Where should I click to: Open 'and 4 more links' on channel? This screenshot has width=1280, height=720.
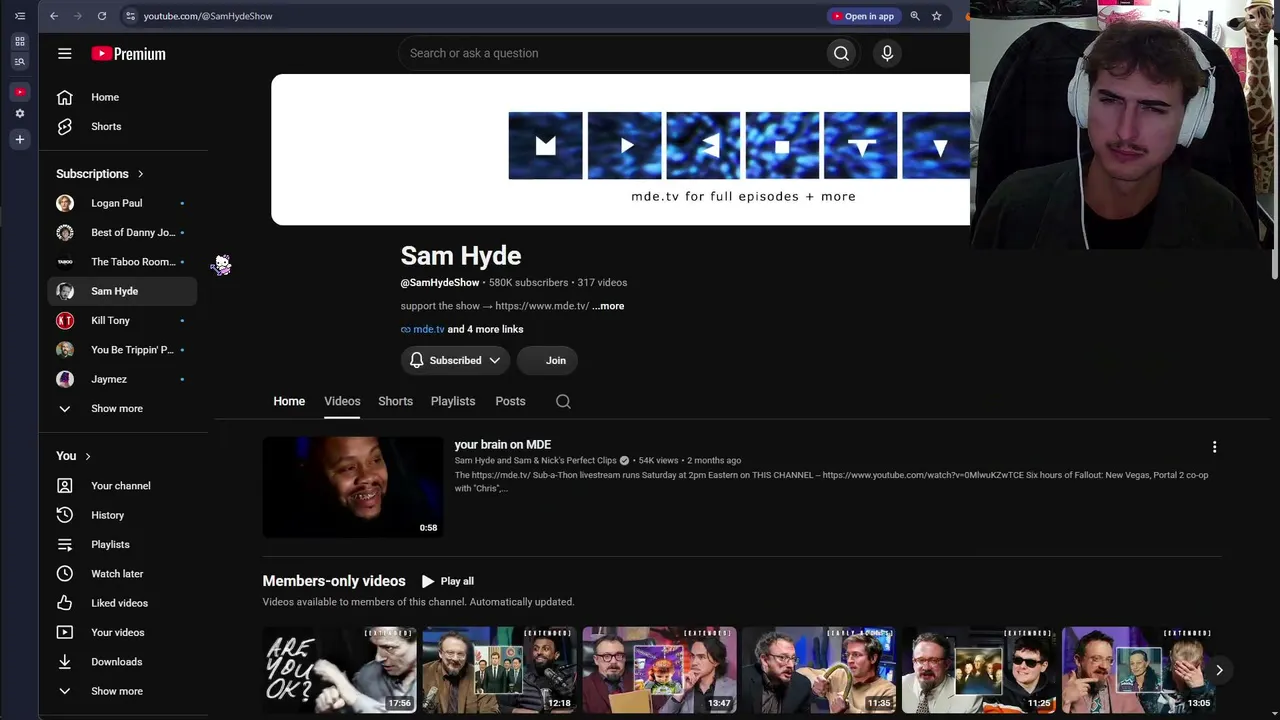(x=486, y=329)
